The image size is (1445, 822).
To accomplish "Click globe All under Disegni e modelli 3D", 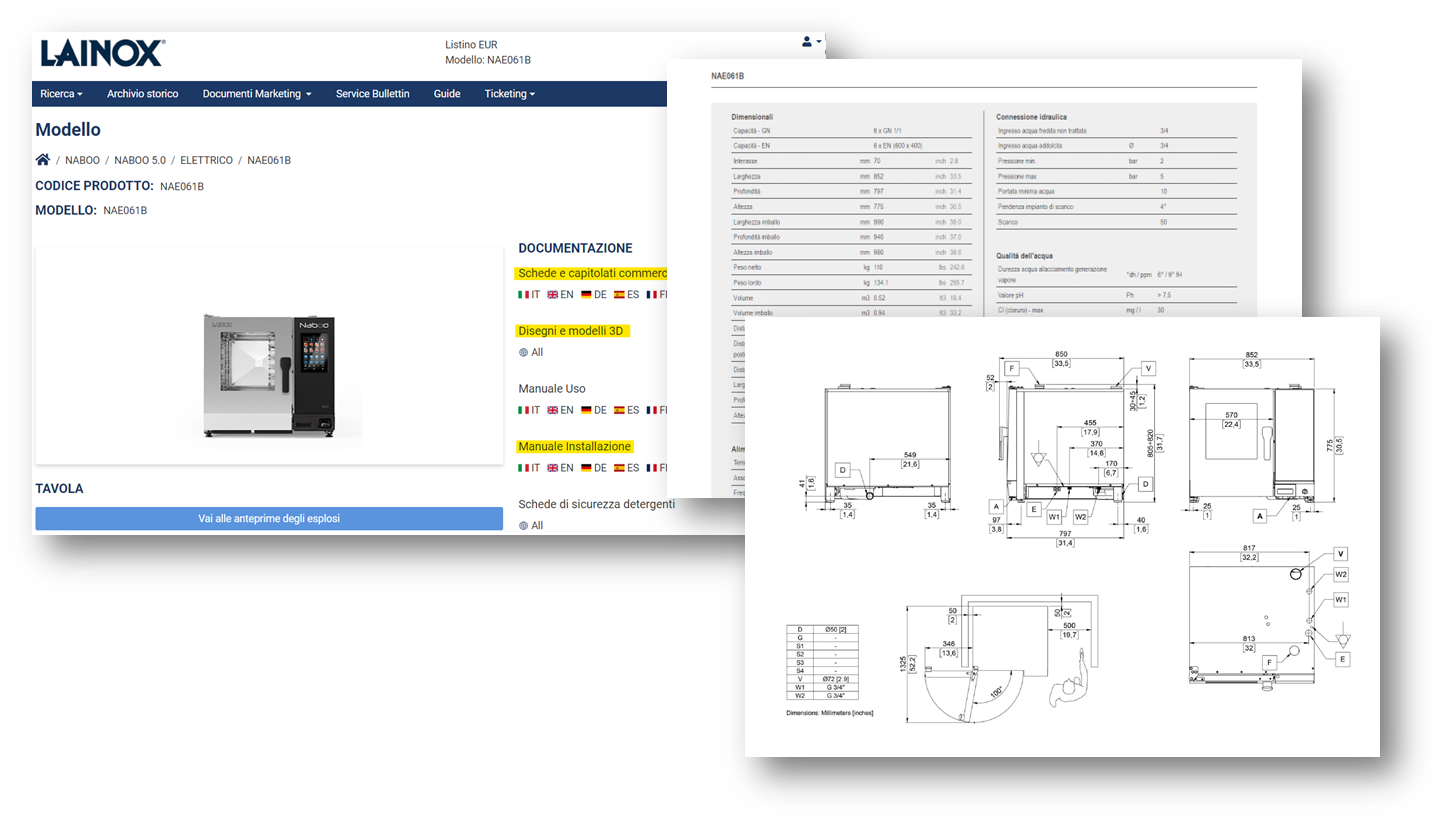I will pos(531,352).
